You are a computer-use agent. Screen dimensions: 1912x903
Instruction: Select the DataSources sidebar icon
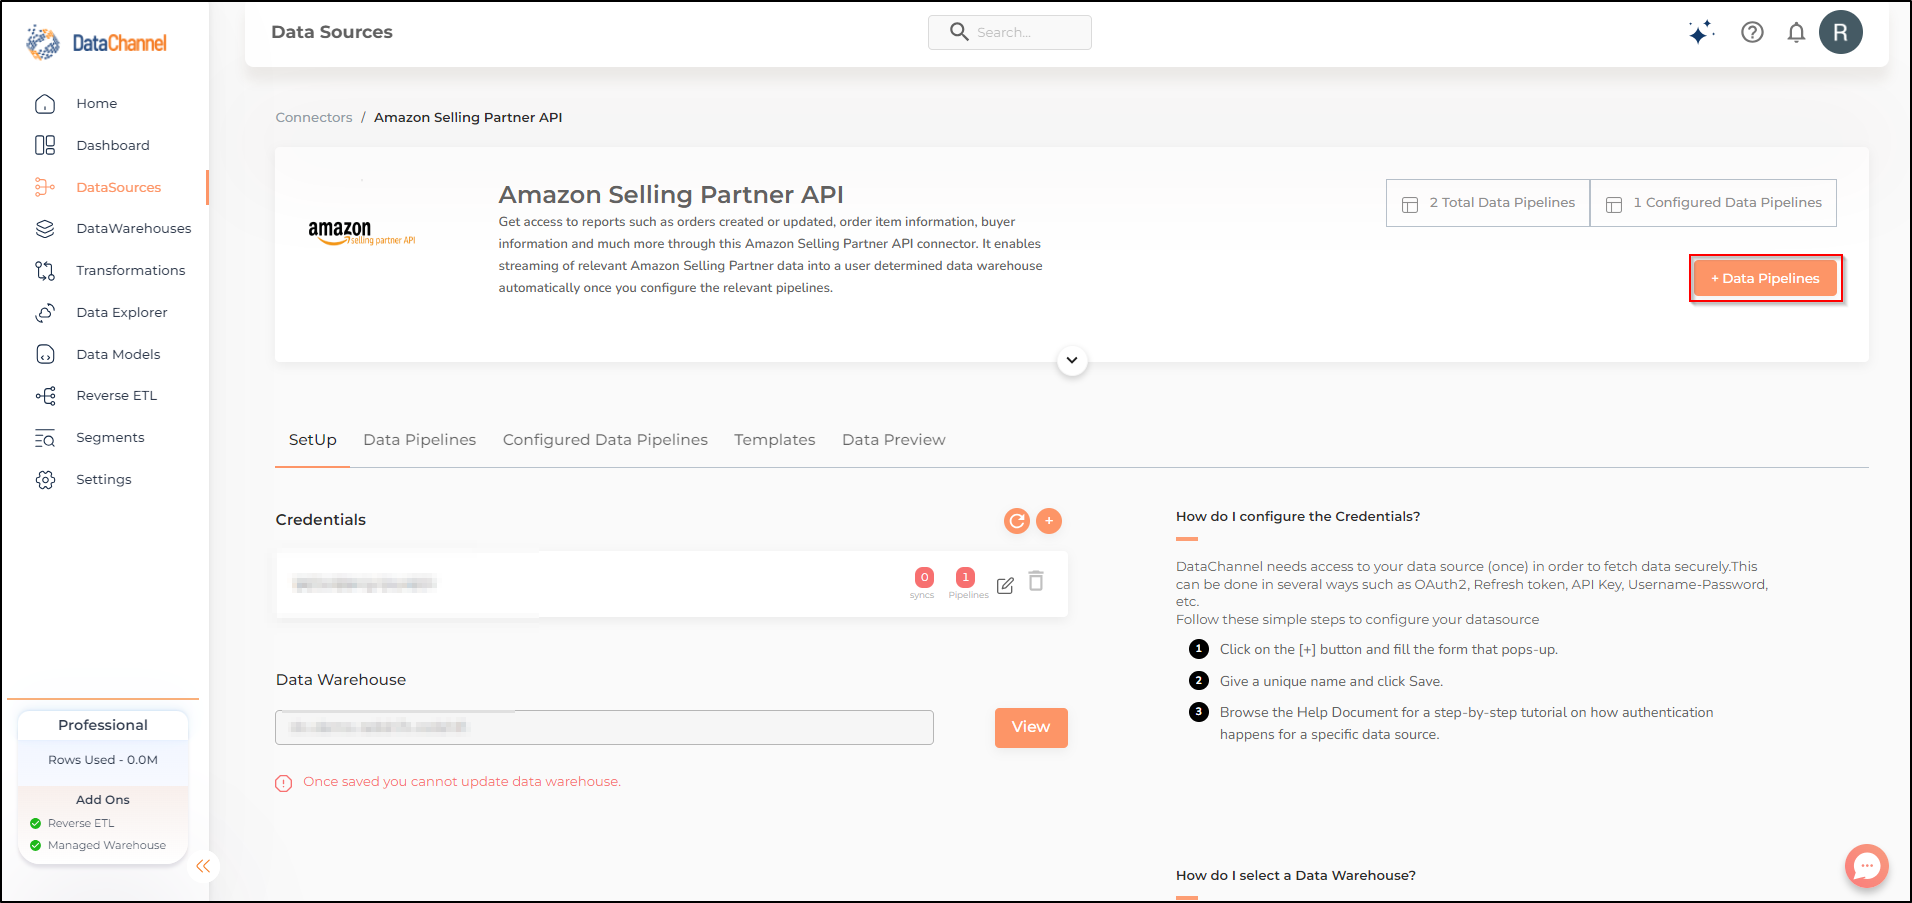(x=45, y=187)
